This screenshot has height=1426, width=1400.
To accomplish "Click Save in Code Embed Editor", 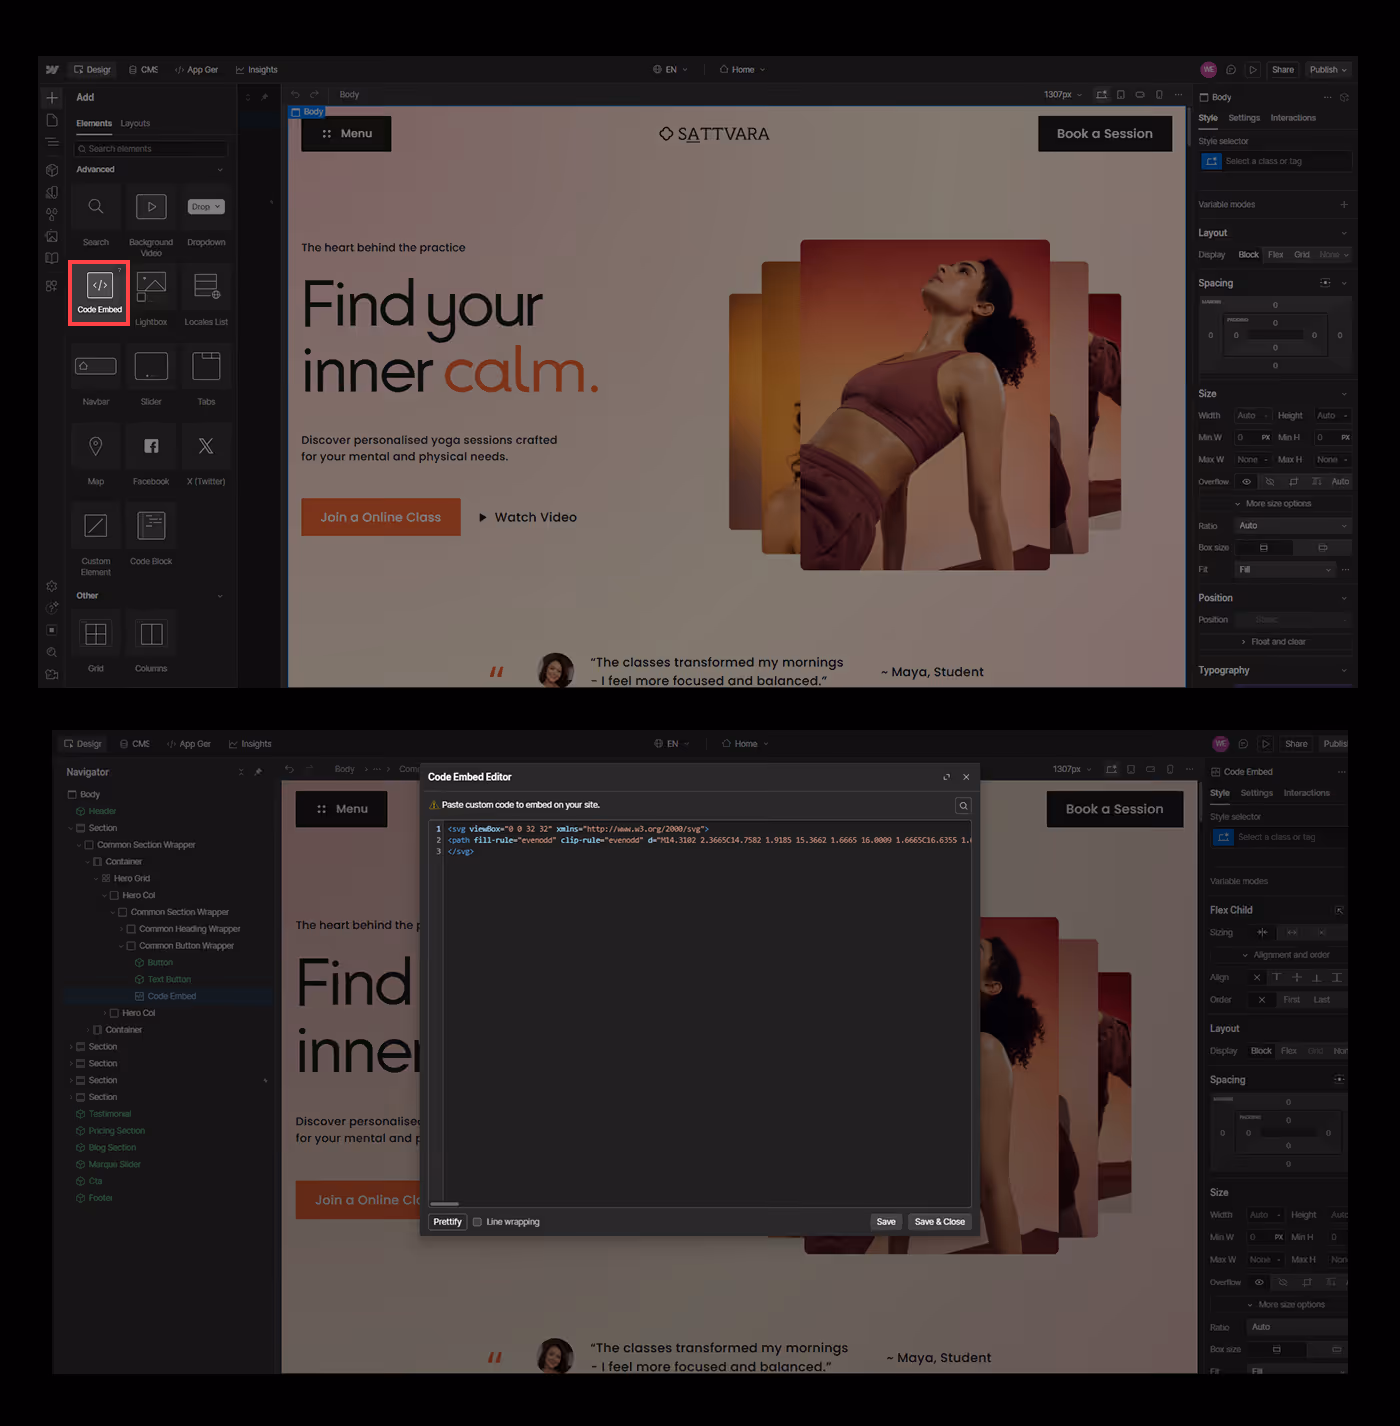I will tap(886, 1222).
